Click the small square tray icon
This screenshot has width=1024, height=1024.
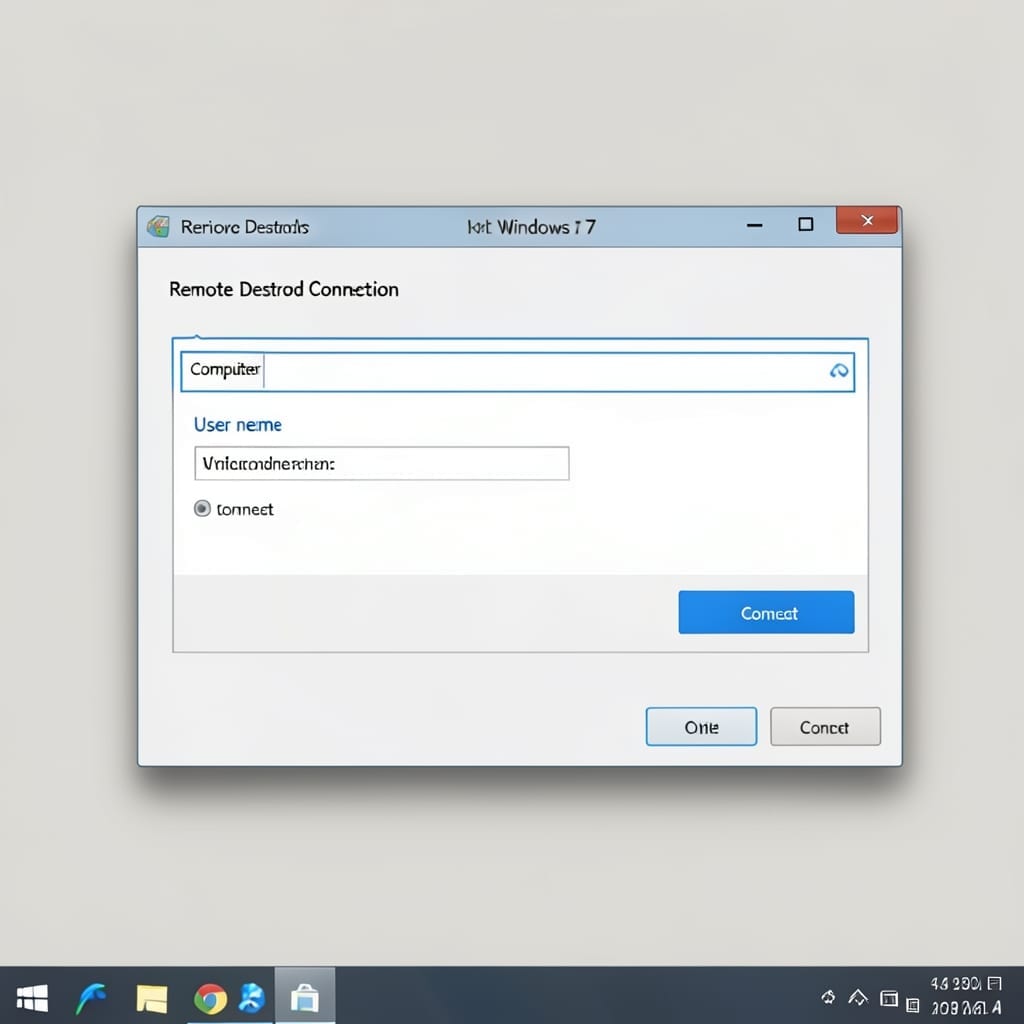click(x=913, y=1005)
